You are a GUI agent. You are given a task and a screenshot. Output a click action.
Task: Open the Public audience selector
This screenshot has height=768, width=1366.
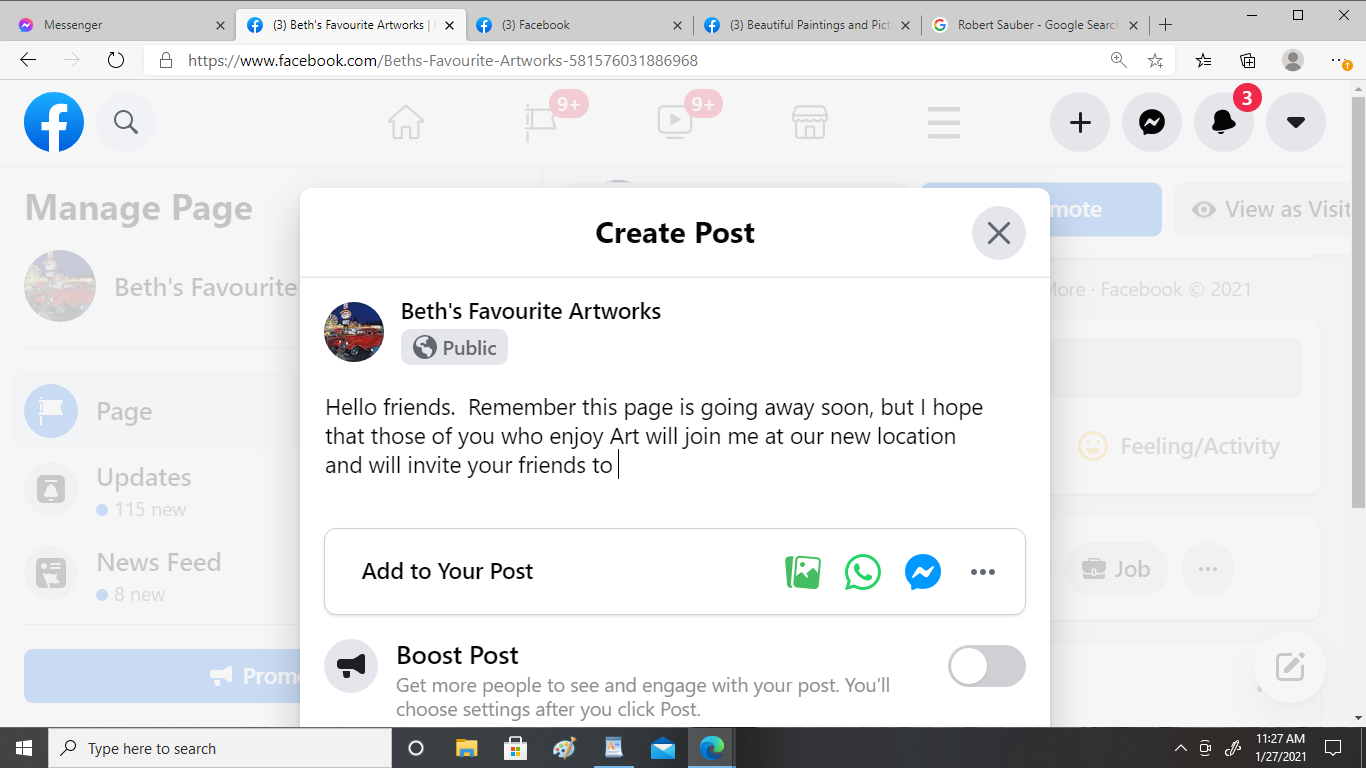click(x=455, y=347)
